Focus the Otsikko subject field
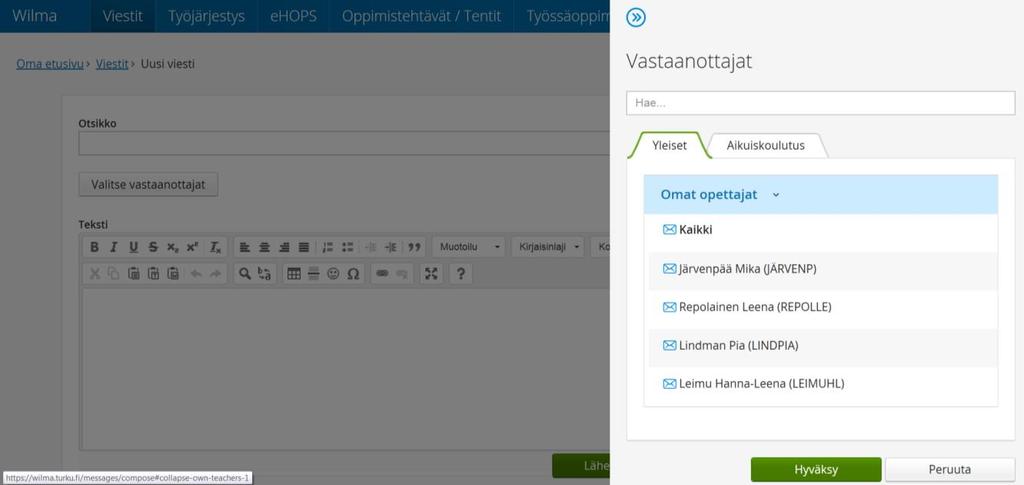The height and width of the screenshot is (485, 1024). tap(344, 143)
